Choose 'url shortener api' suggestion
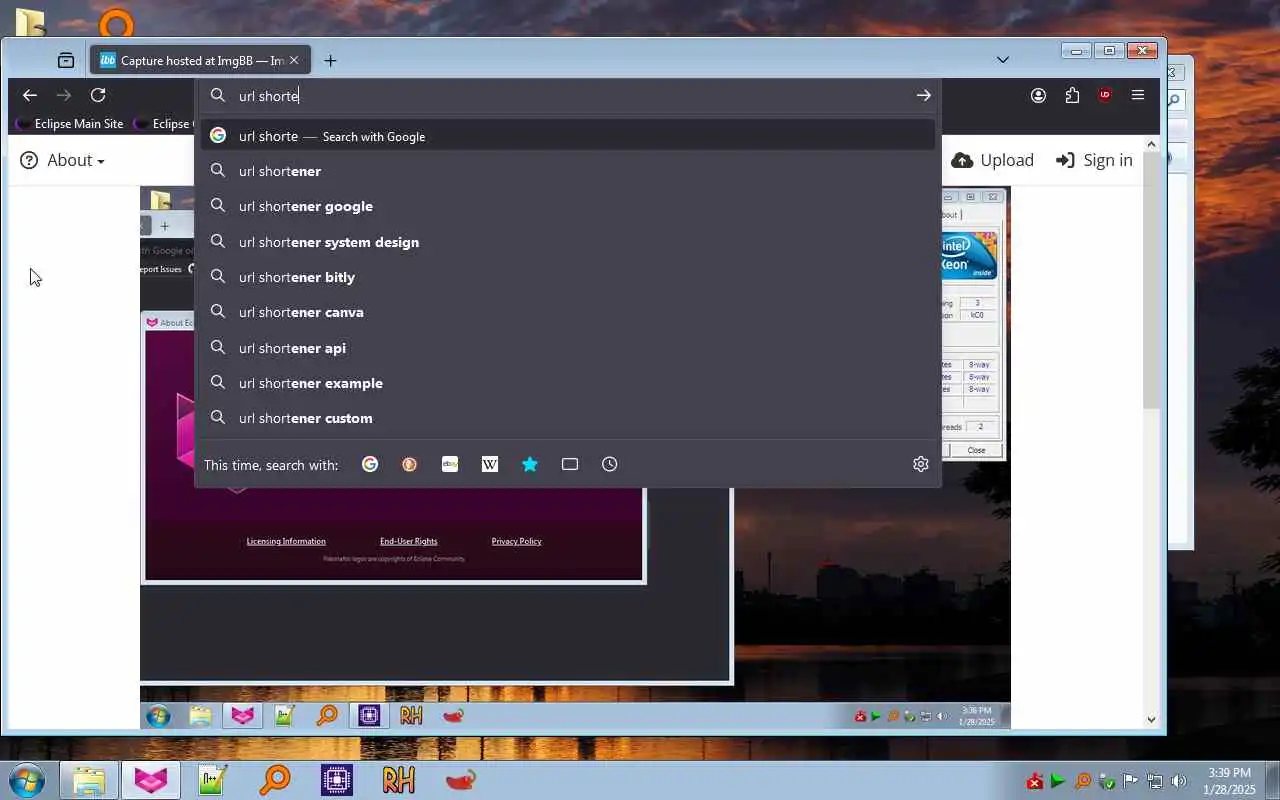The height and width of the screenshot is (800, 1280). (x=568, y=348)
